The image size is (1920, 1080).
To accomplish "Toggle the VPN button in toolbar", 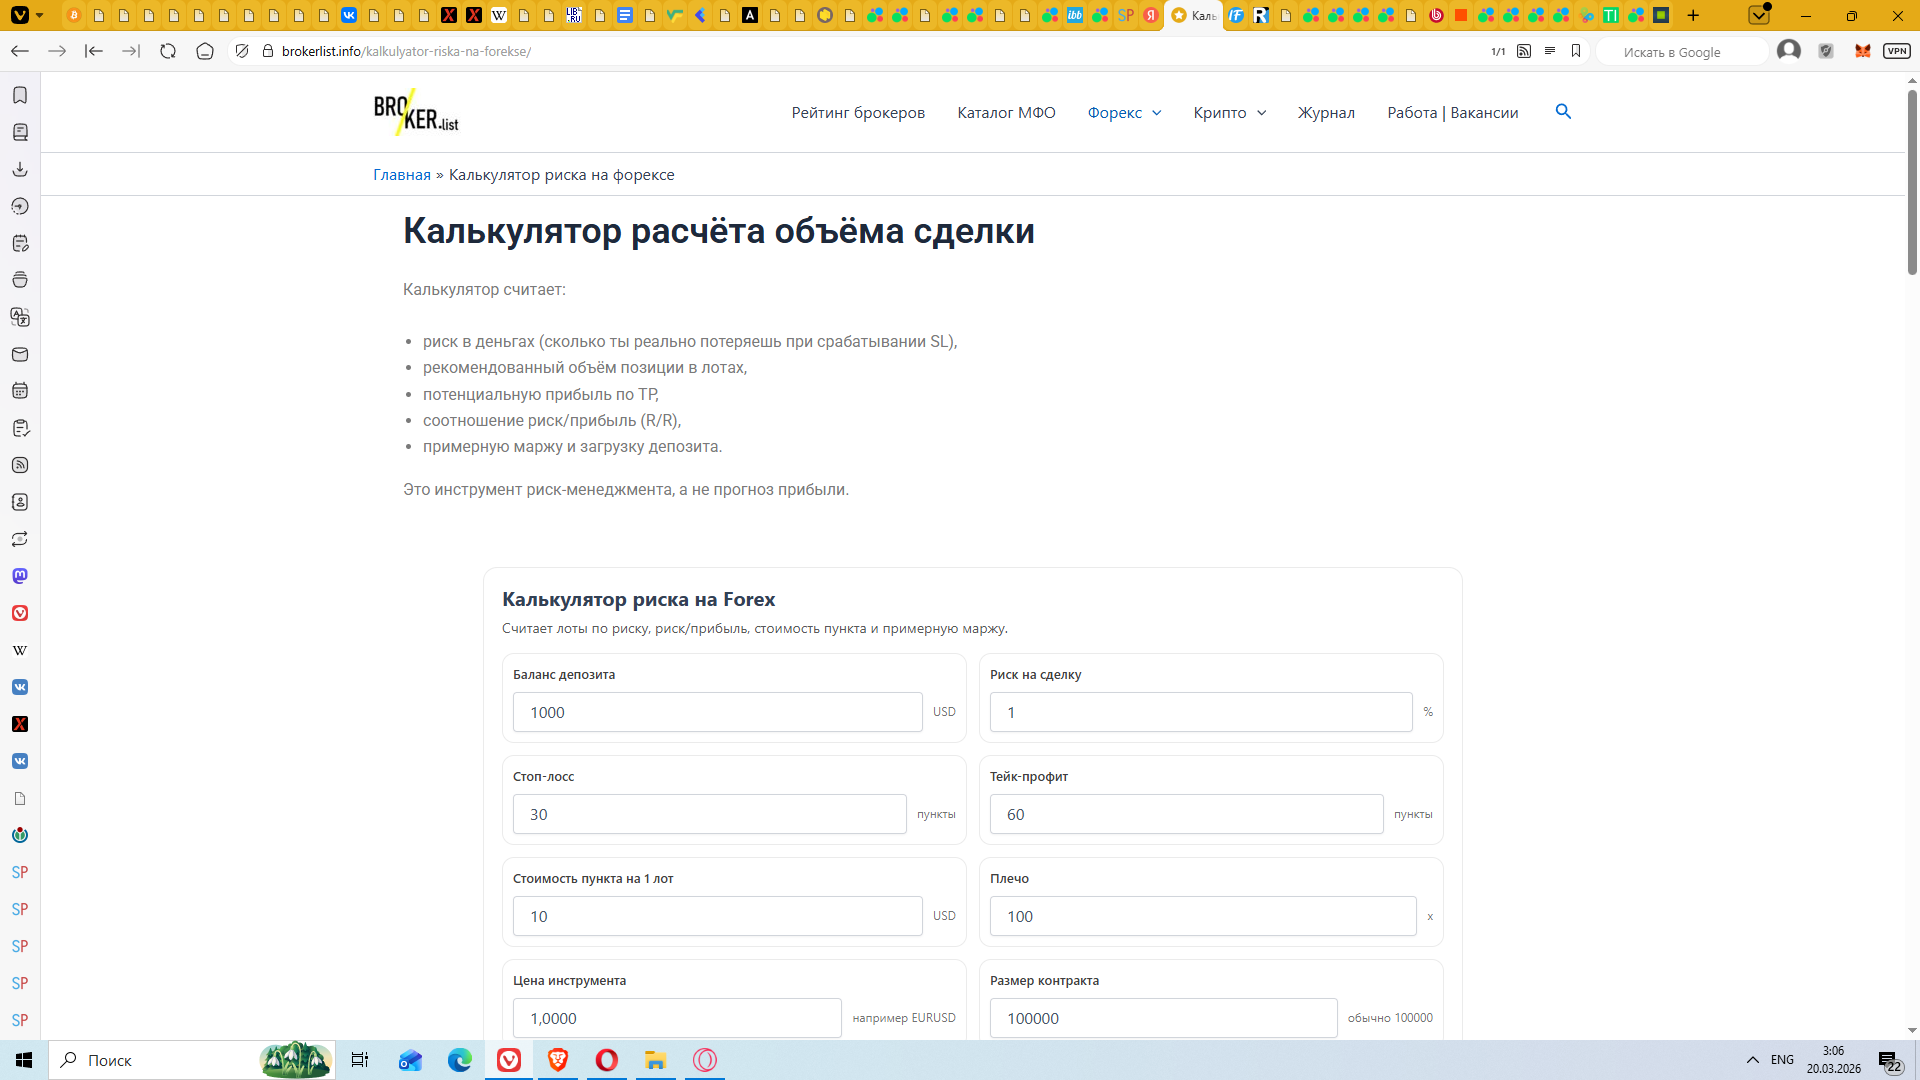I will tap(1896, 51).
